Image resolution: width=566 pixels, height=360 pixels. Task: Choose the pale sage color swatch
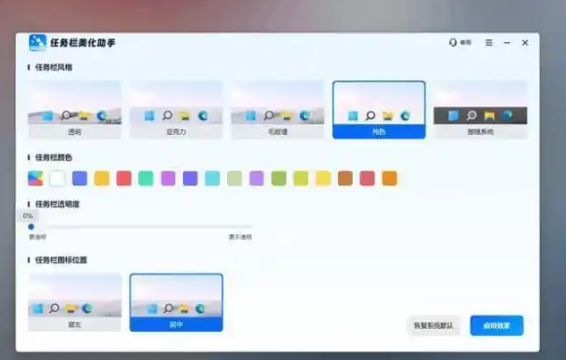(235, 178)
